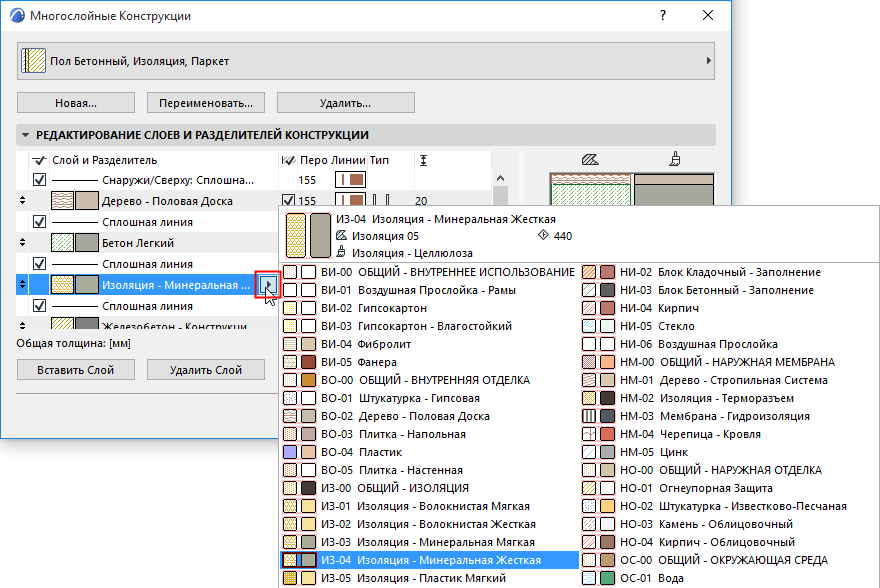The image size is (880, 588).
Task: Select 'ИЗ-01 Изоляция - Волокнистая Мягкая' entry
Action: pos(429,506)
